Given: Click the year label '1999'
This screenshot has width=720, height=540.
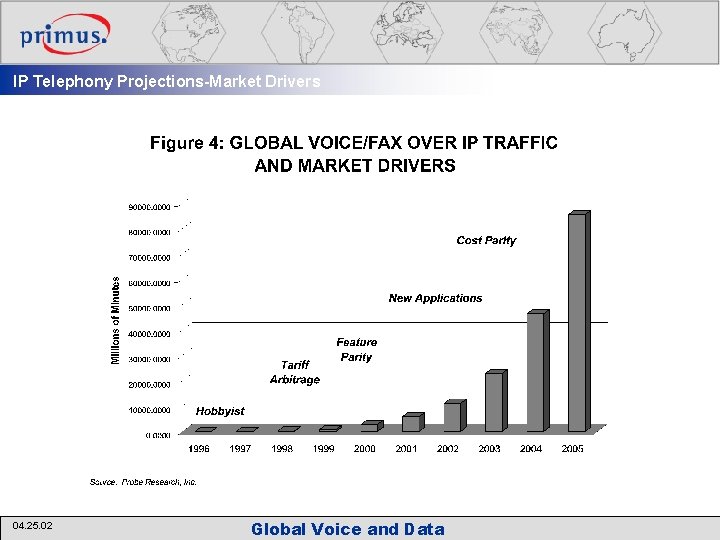Looking at the screenshot, I should click(x=323, y=449).
